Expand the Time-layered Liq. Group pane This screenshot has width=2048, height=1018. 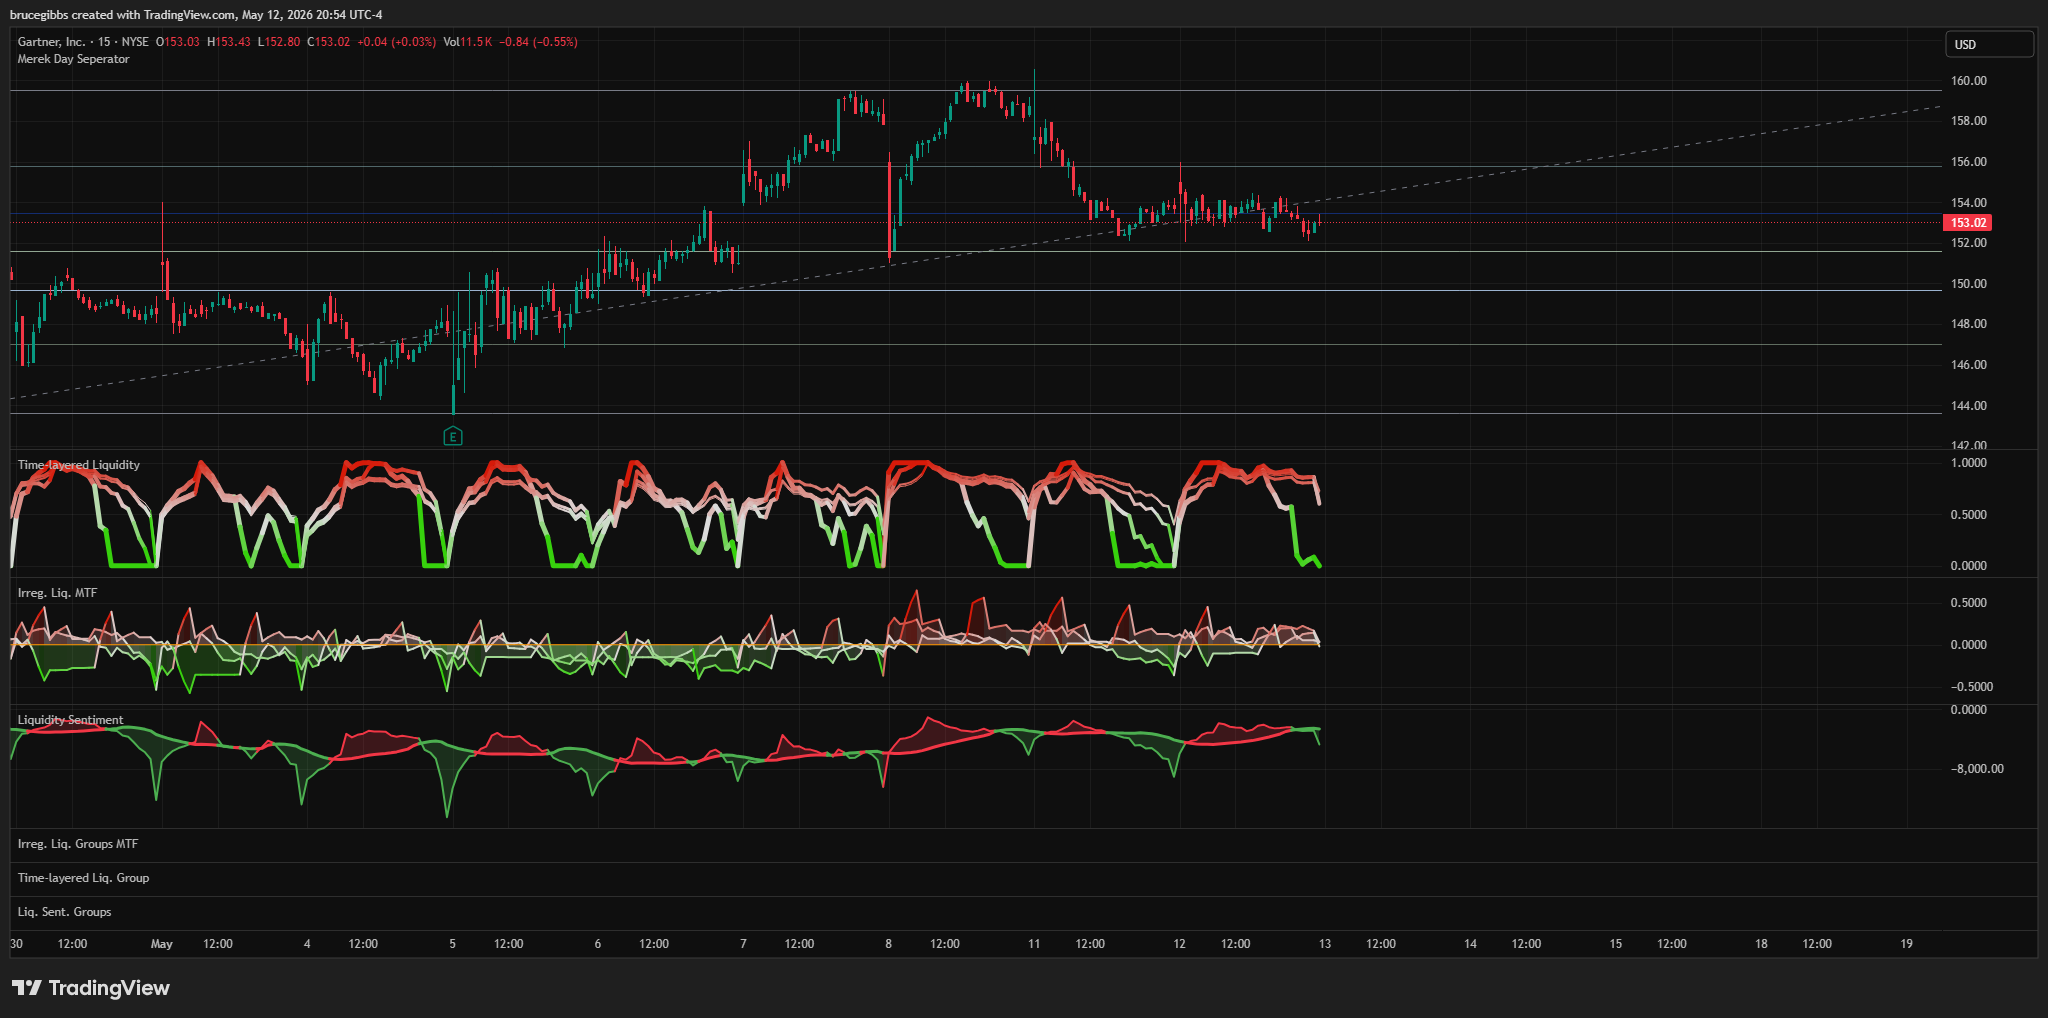[x=83, y=878]
